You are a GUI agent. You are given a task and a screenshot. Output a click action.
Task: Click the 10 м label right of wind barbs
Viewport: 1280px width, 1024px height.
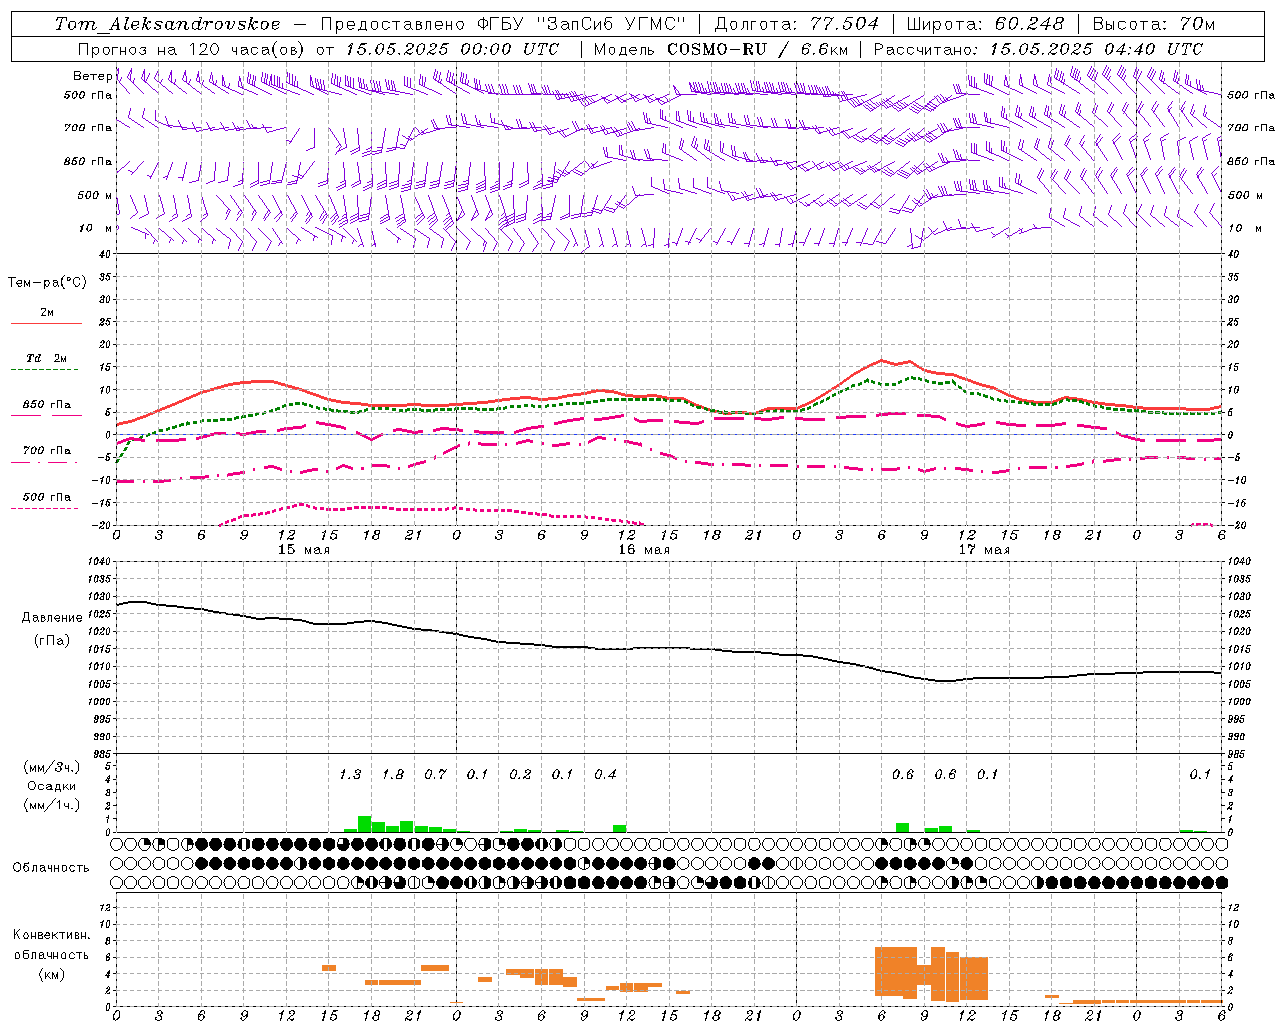tap(1245, 228)
